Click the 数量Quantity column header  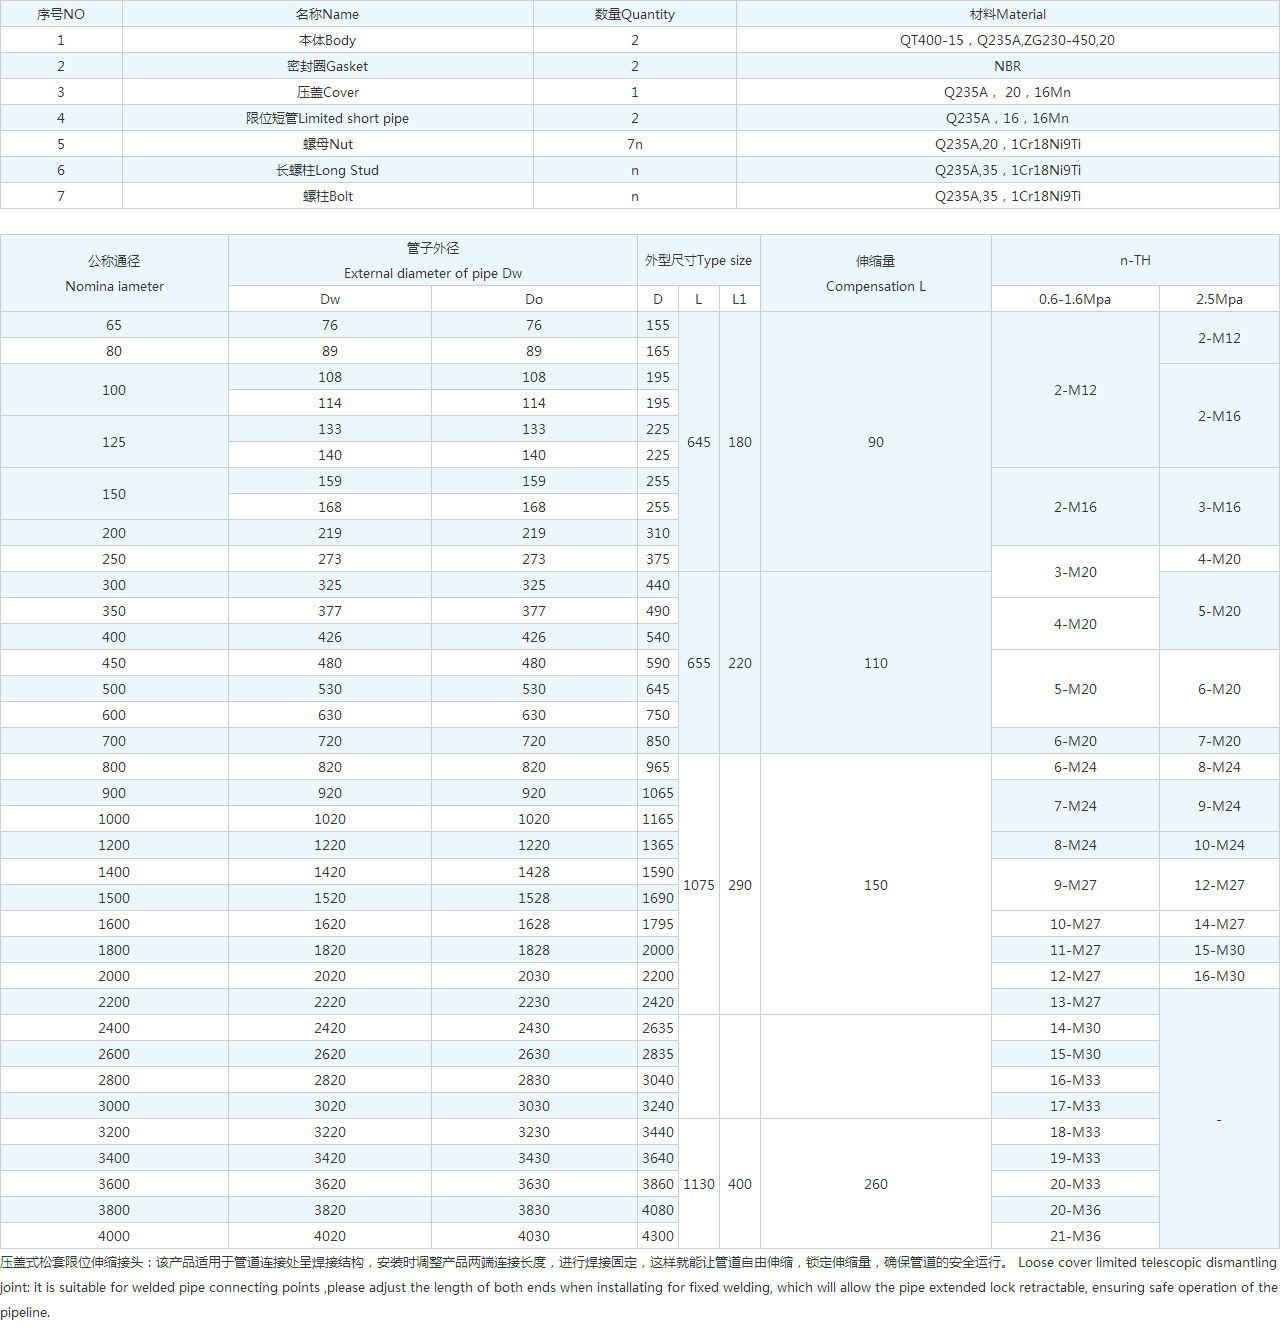(x=634, y=14)
